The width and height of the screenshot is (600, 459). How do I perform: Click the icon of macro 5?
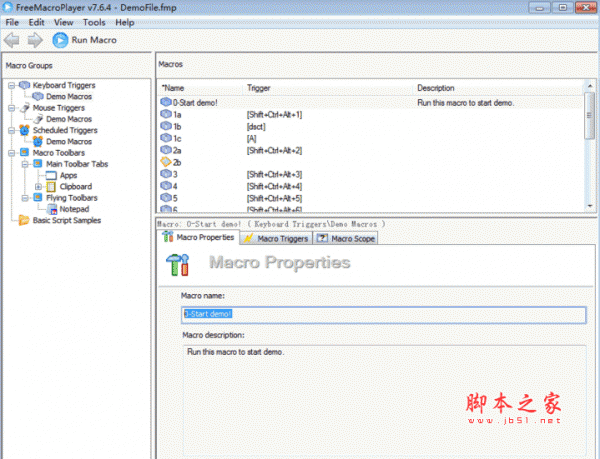point(166,198)
